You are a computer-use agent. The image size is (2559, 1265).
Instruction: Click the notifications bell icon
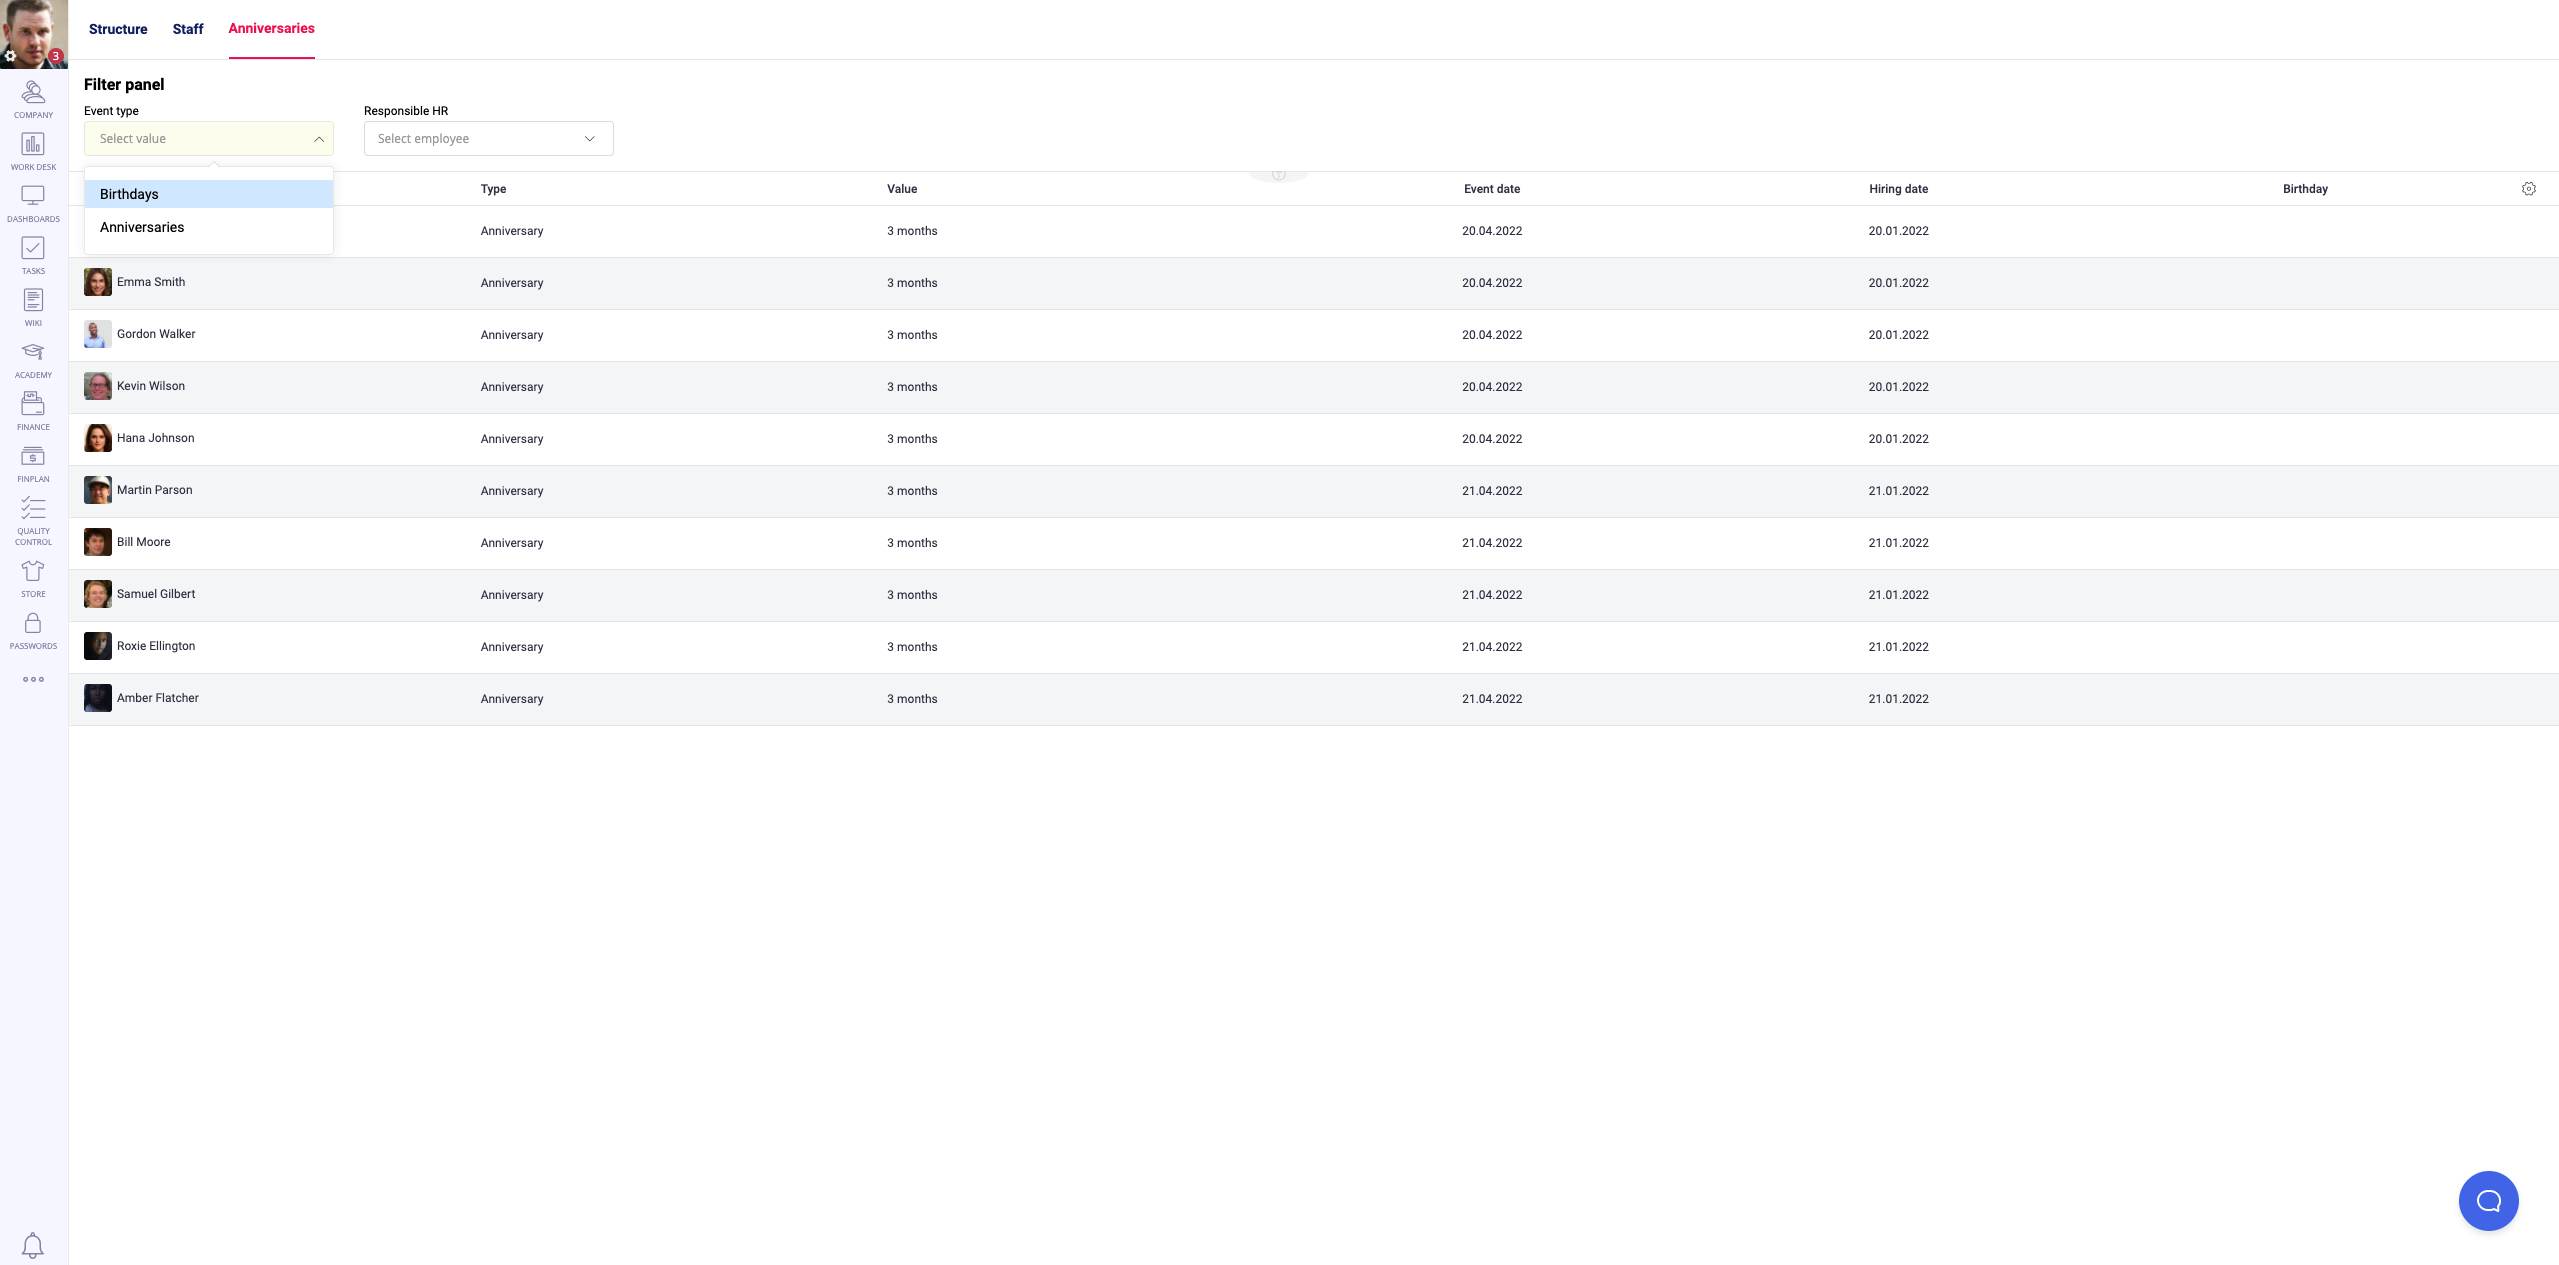click(33, 1244)
